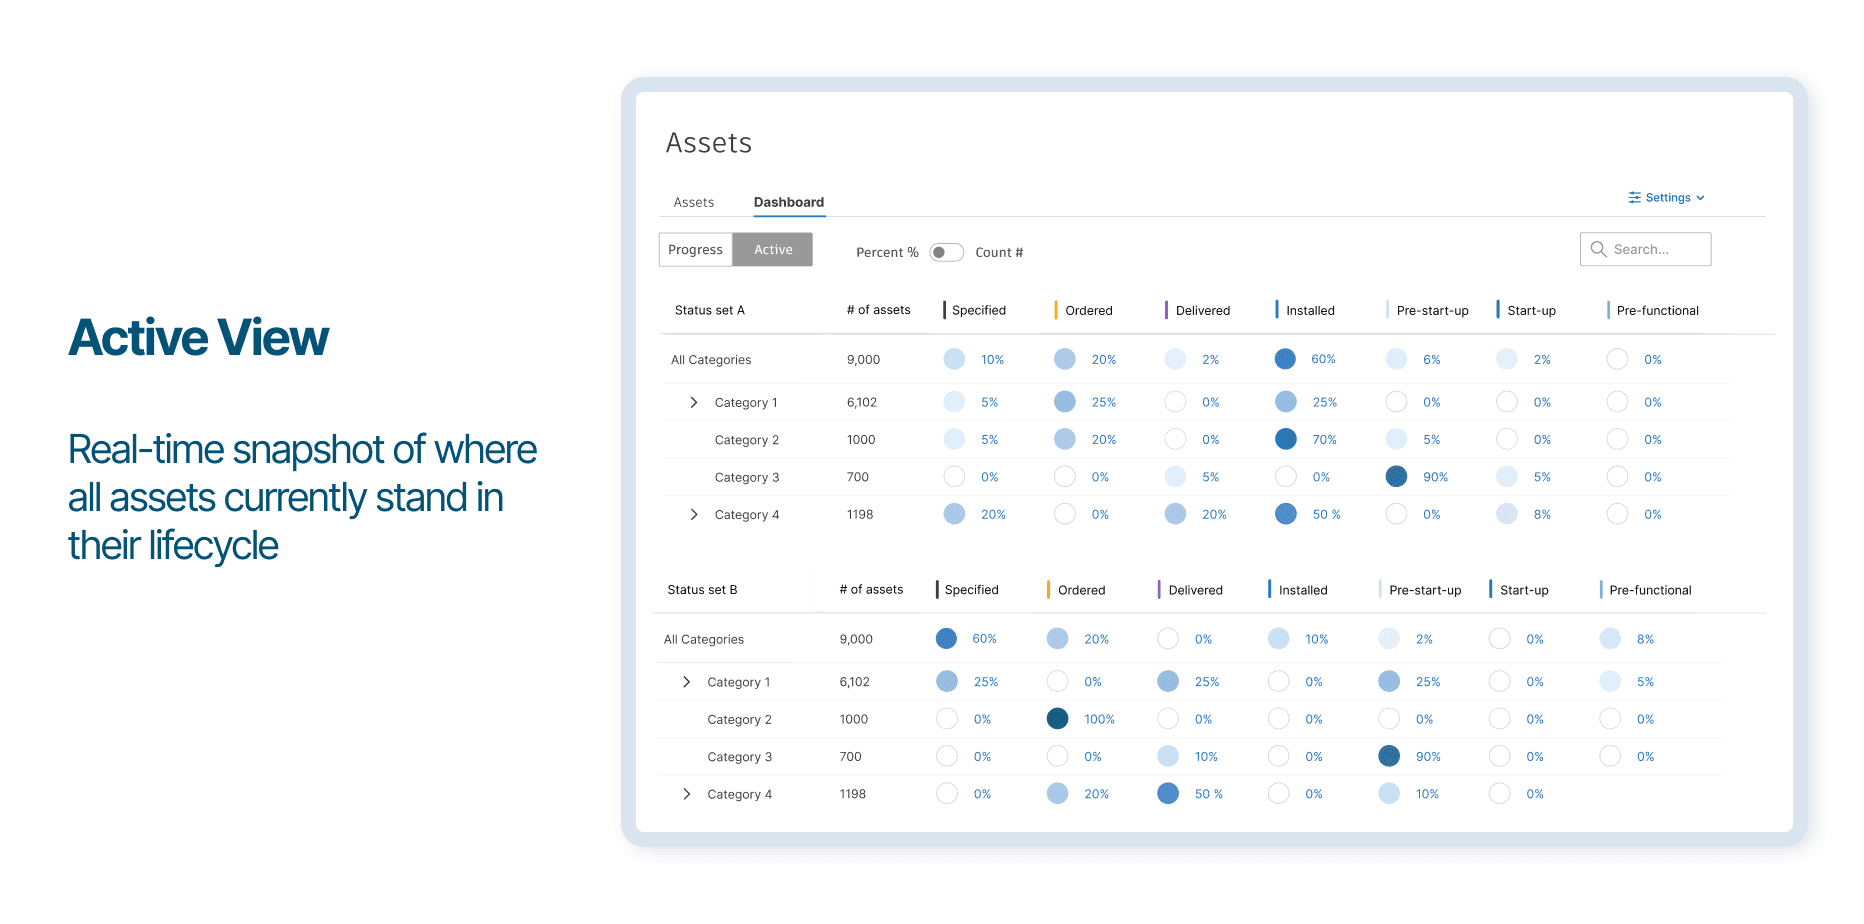1864x924 pixels.
Task: Click the Status set B header
Action: 702,590
